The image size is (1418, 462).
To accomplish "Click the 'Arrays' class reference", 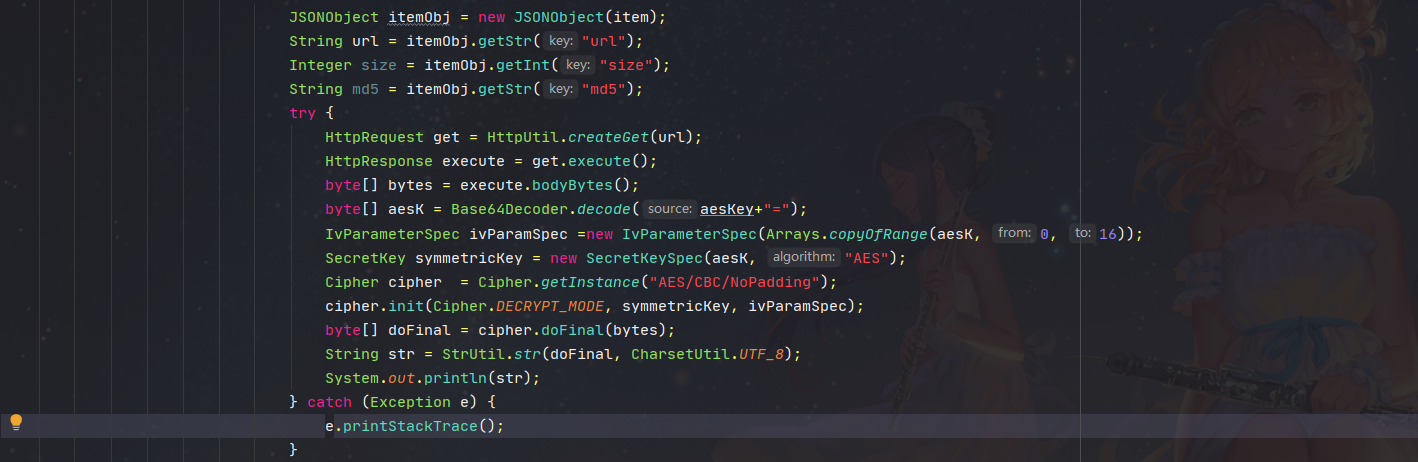I will click(x=793, y=233).
